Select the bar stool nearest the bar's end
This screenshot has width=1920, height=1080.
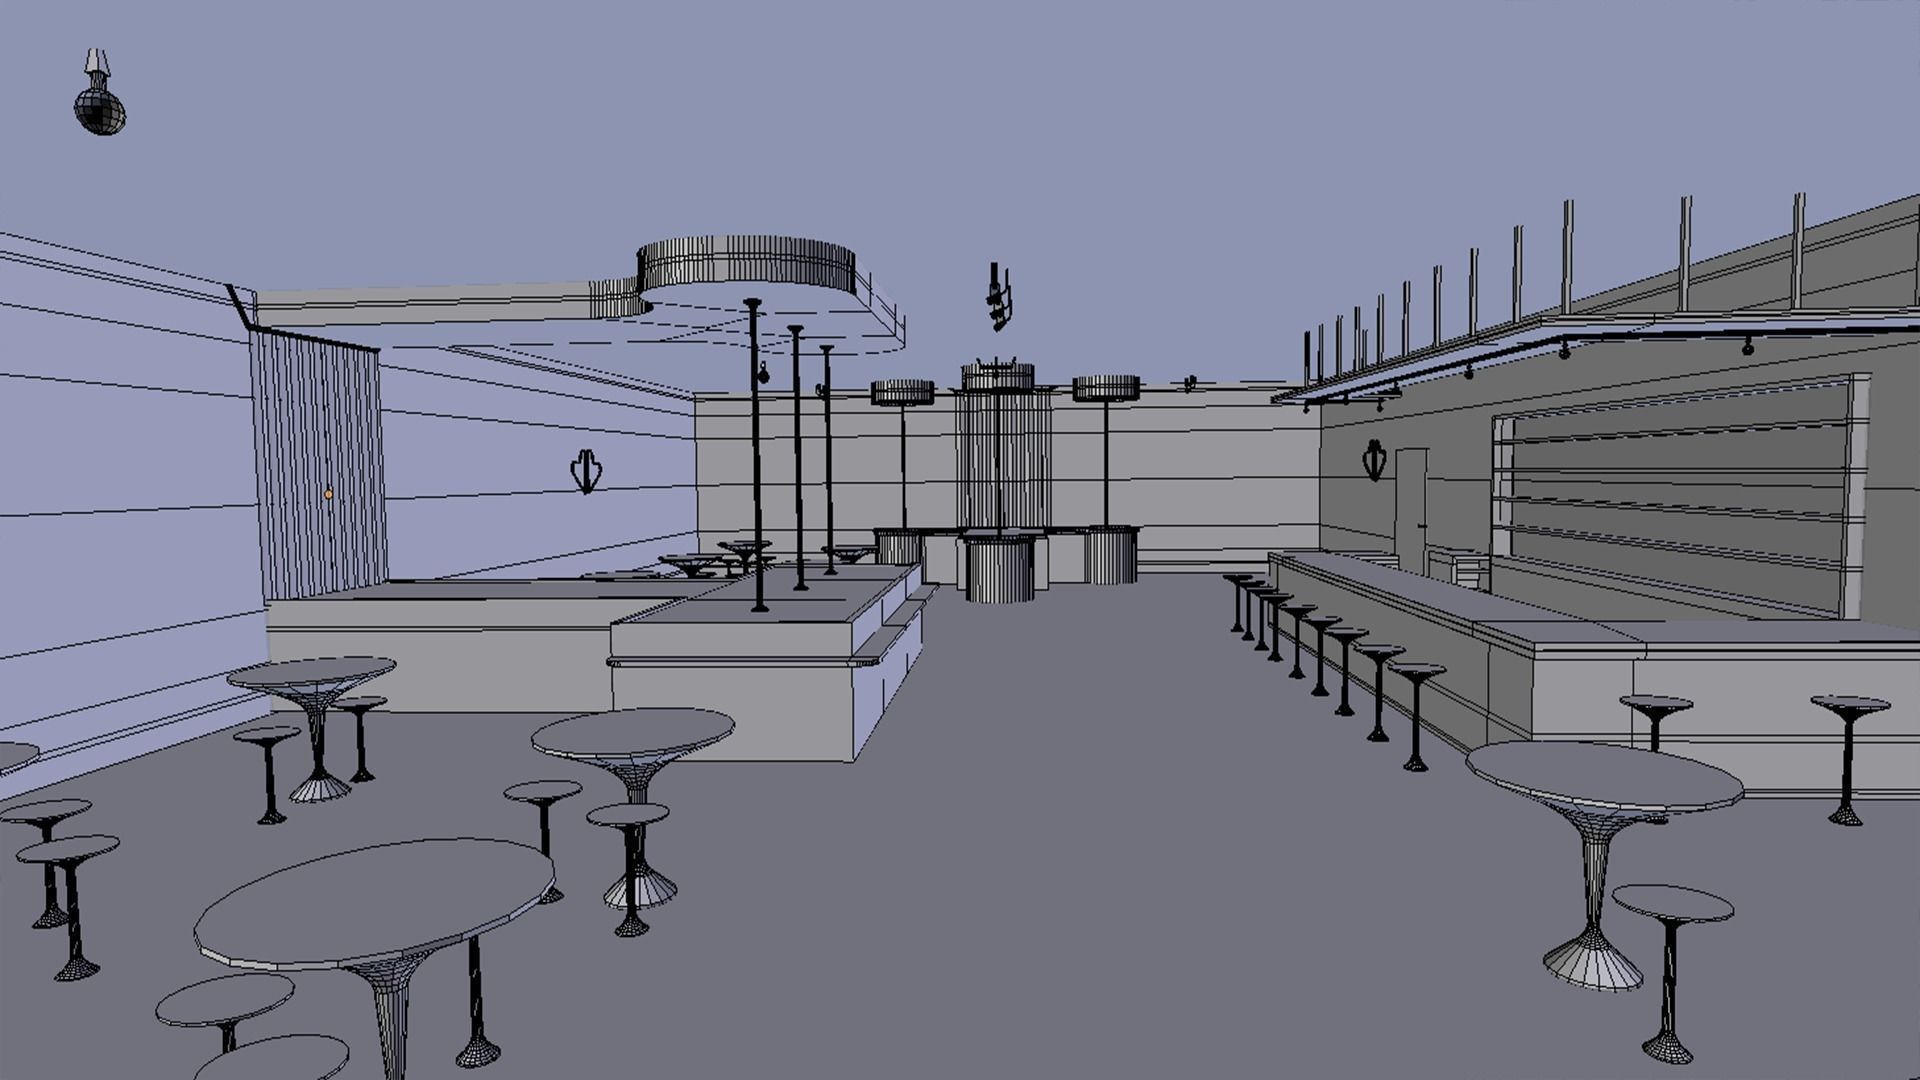[x=1416, y=716]
